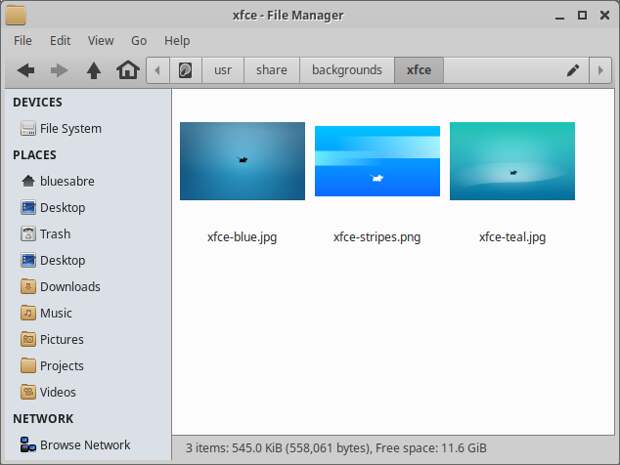Open the Go menu

click(139, 40)
